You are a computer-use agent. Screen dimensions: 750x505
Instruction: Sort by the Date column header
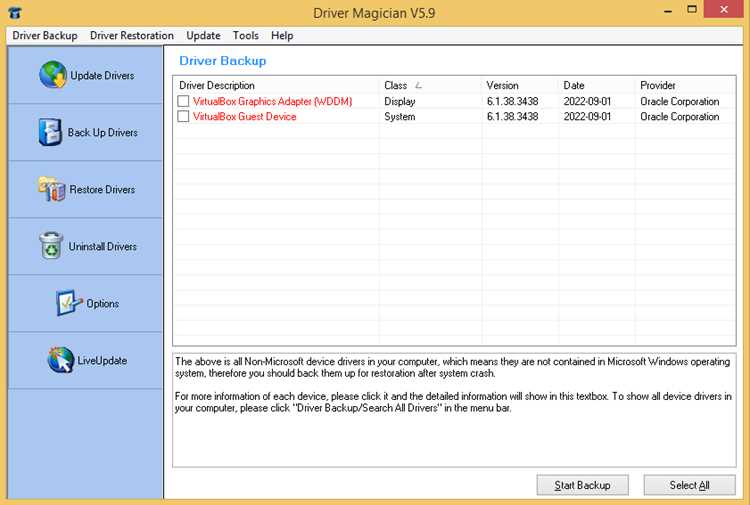tap(596, 85)
